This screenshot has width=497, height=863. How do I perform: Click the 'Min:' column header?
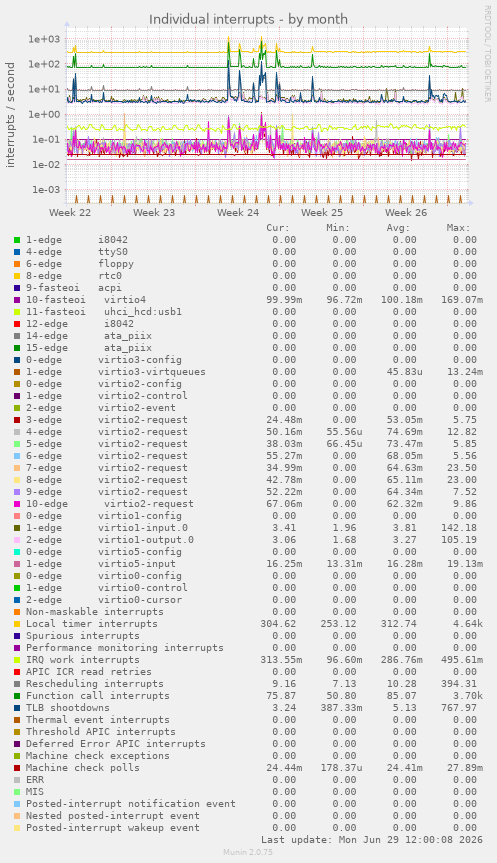click(338, 228)
